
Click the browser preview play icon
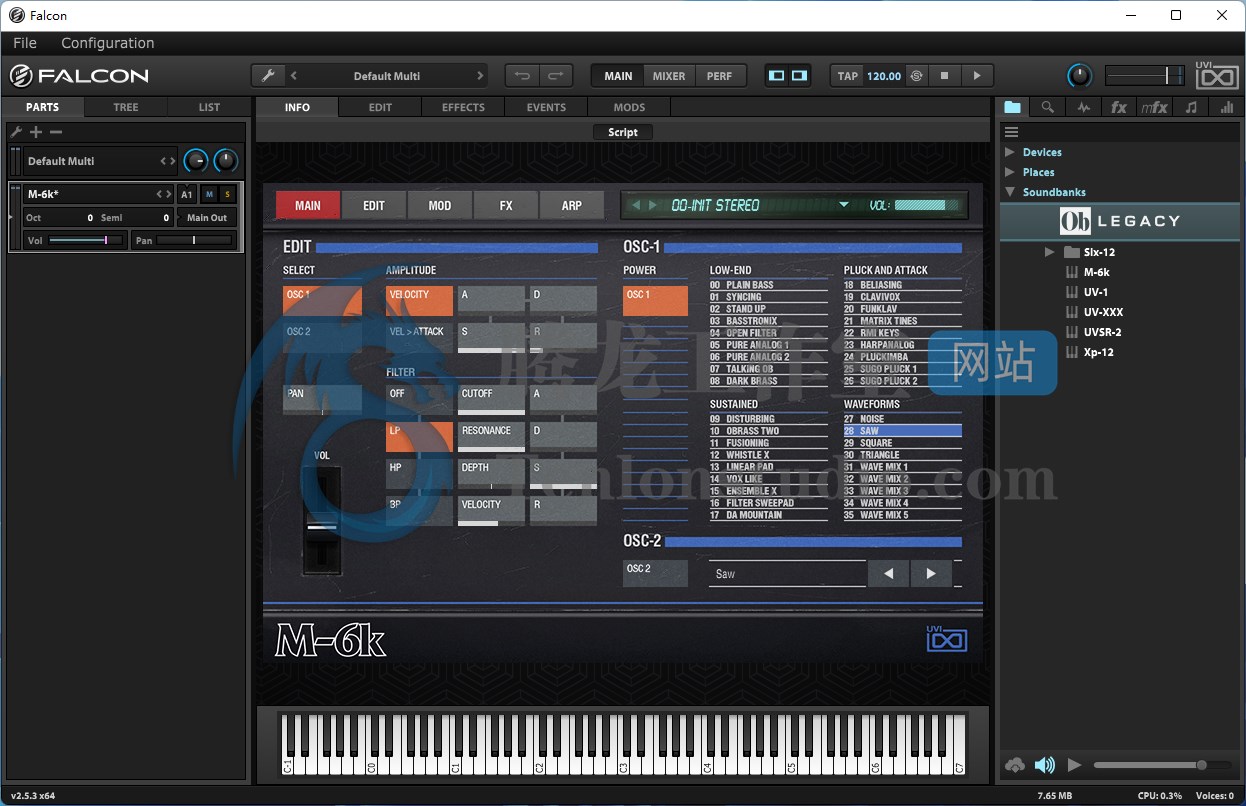click(1075, 765)
